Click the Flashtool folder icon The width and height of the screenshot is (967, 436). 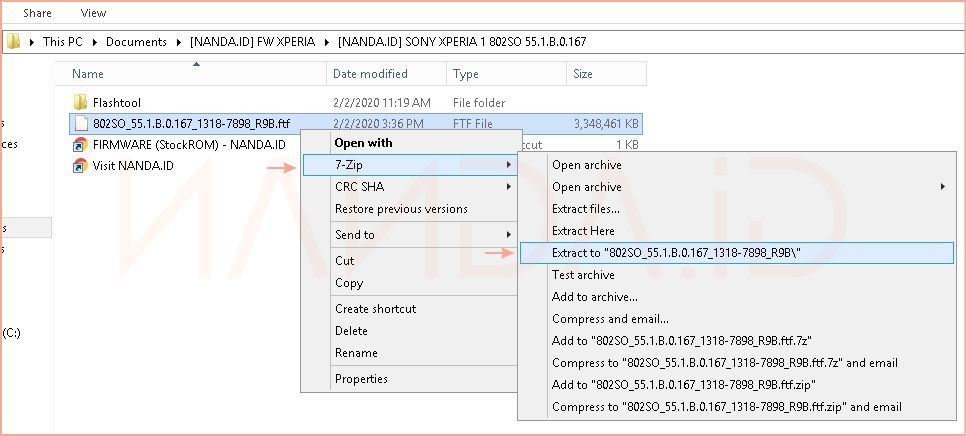80,102
